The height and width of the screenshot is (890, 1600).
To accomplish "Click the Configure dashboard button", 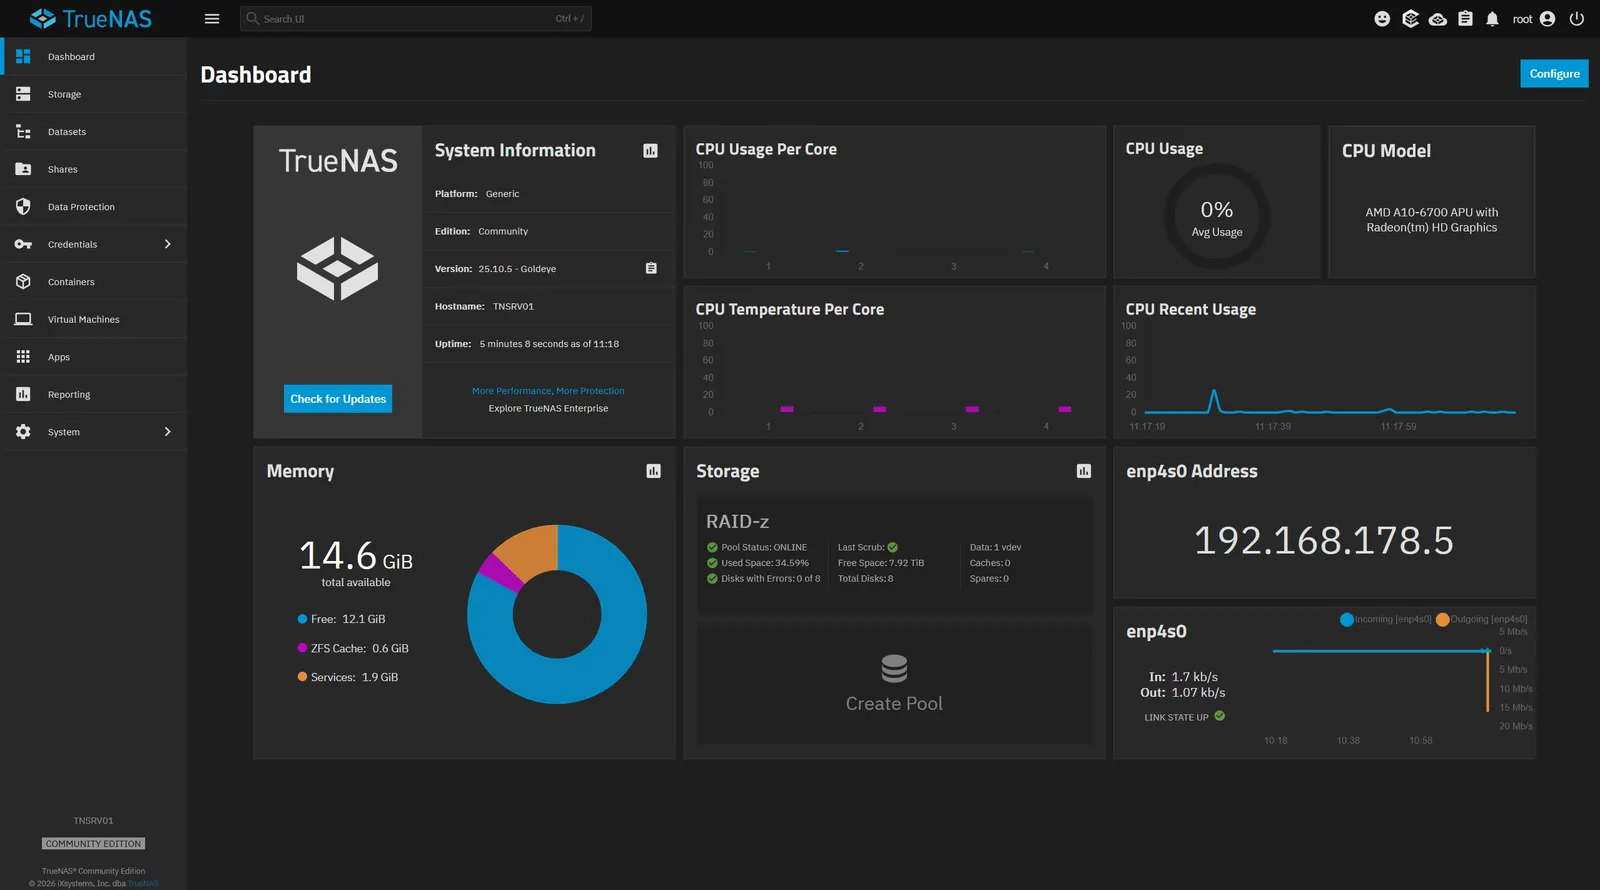I will (1554, 74).
